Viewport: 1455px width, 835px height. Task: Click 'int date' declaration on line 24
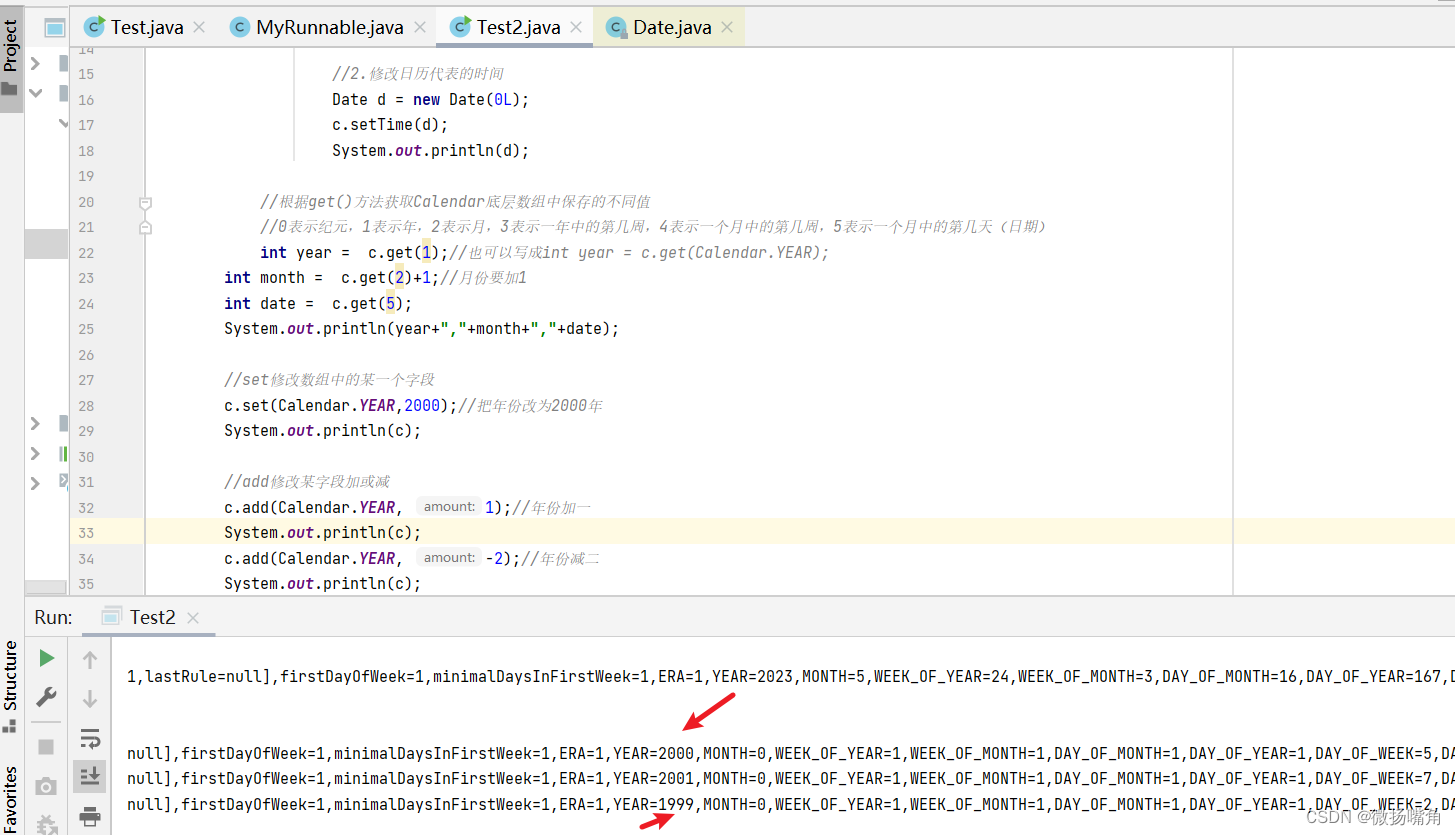(260, 304)
